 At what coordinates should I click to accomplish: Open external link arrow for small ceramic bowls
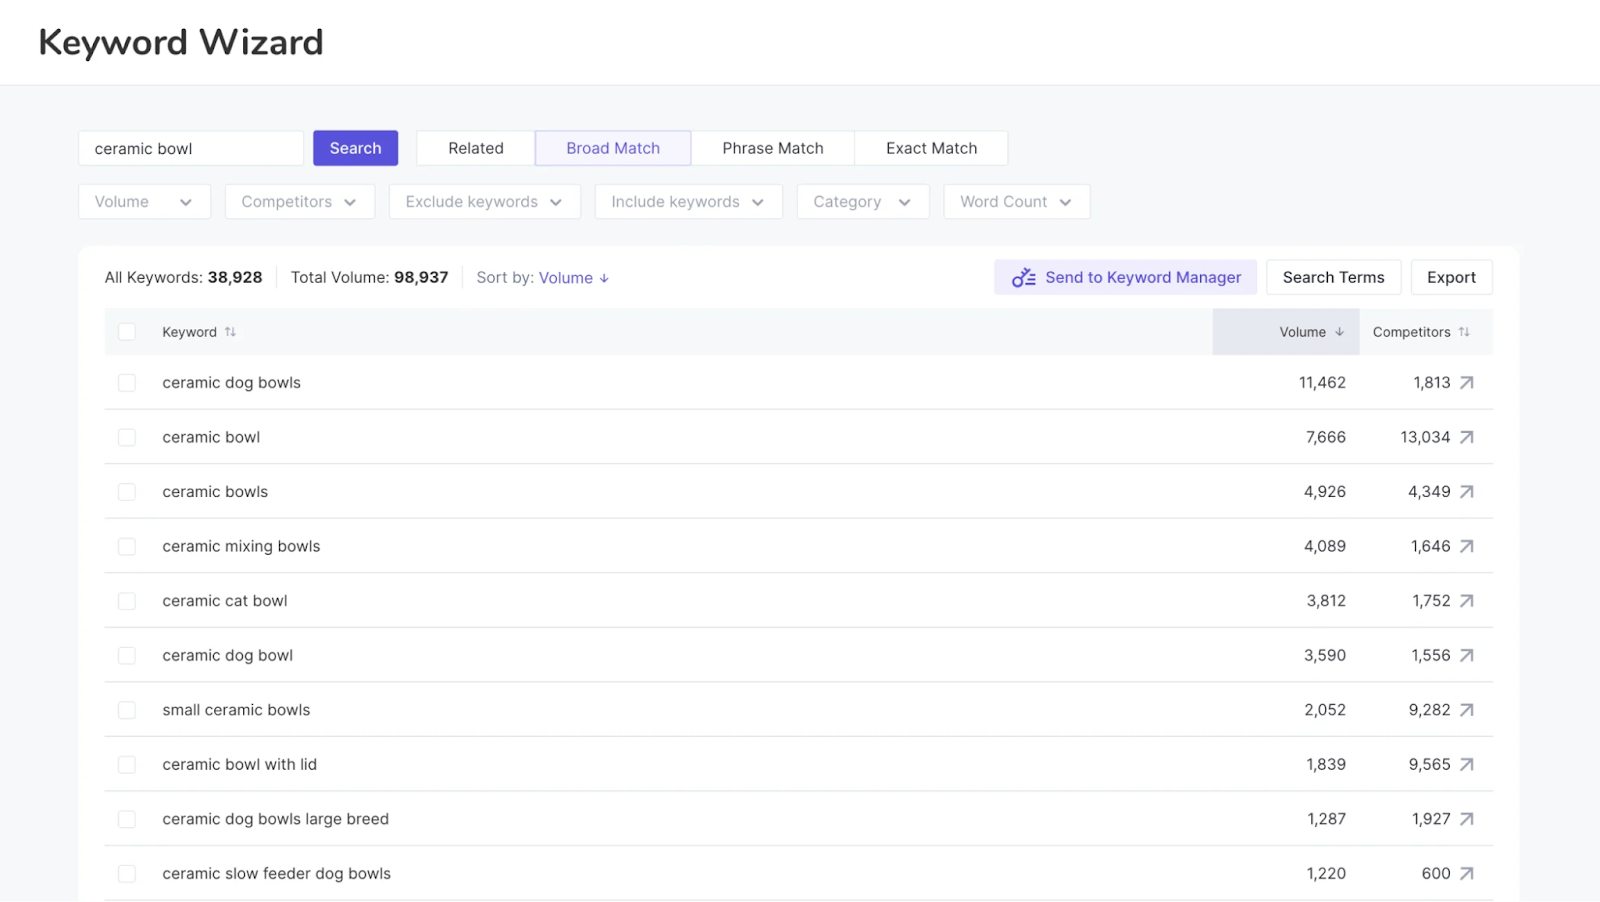[1466, 710]
